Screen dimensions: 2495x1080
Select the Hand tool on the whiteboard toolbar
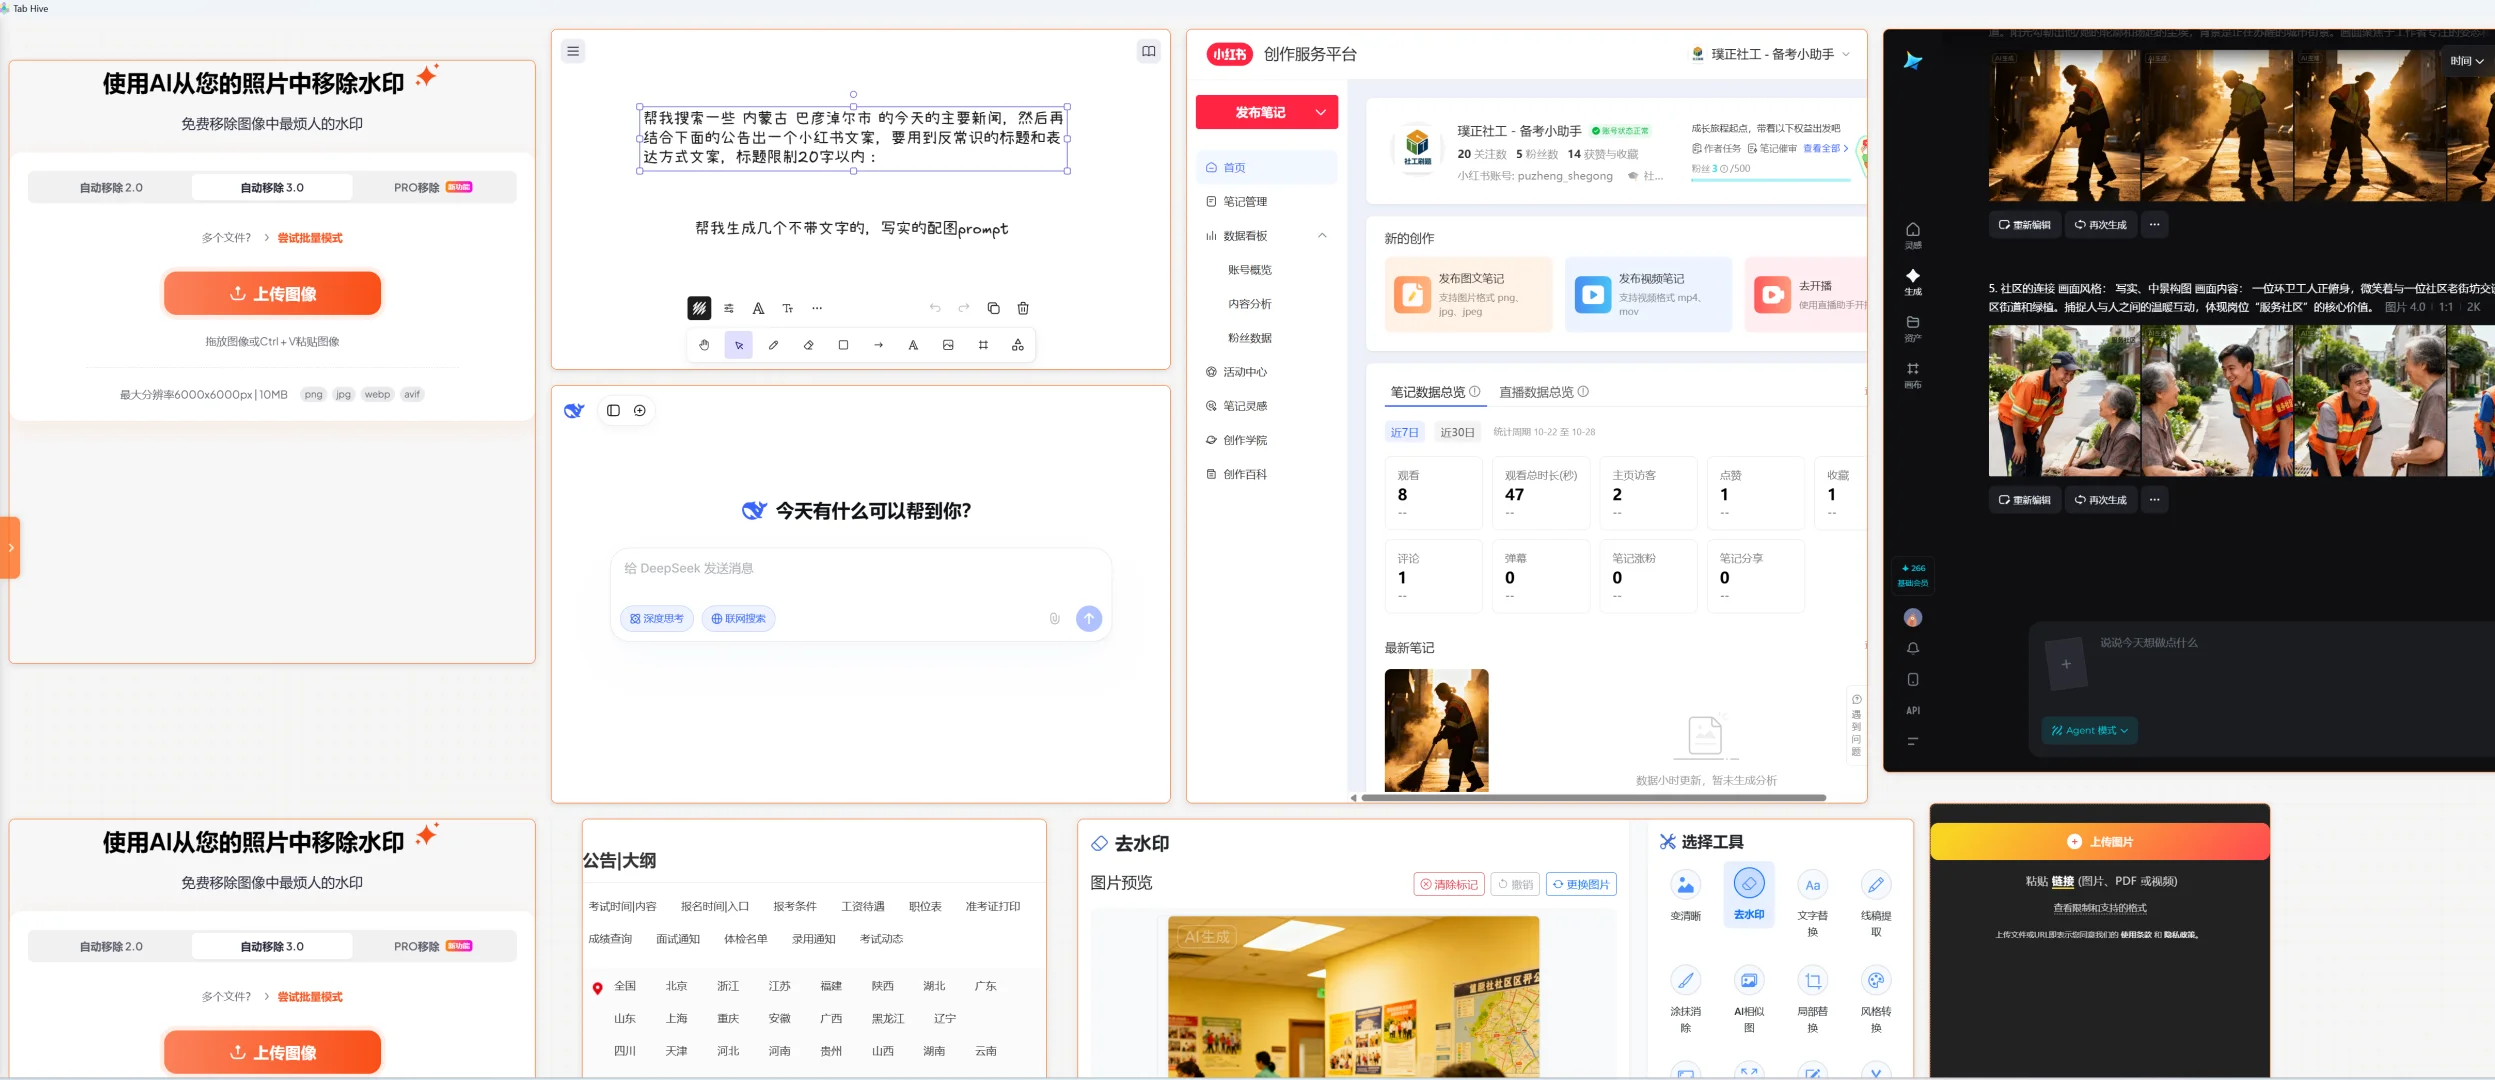pos(704,344)
